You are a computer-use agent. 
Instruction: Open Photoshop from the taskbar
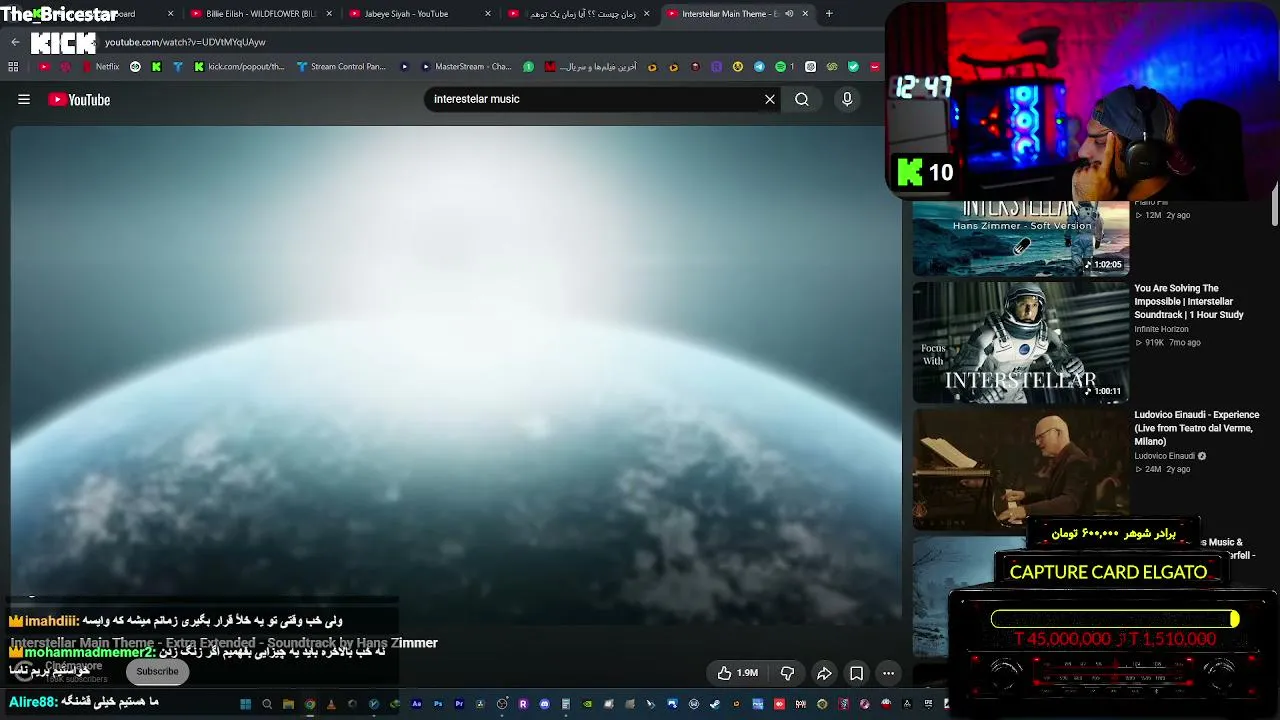[x=438, y=704]
